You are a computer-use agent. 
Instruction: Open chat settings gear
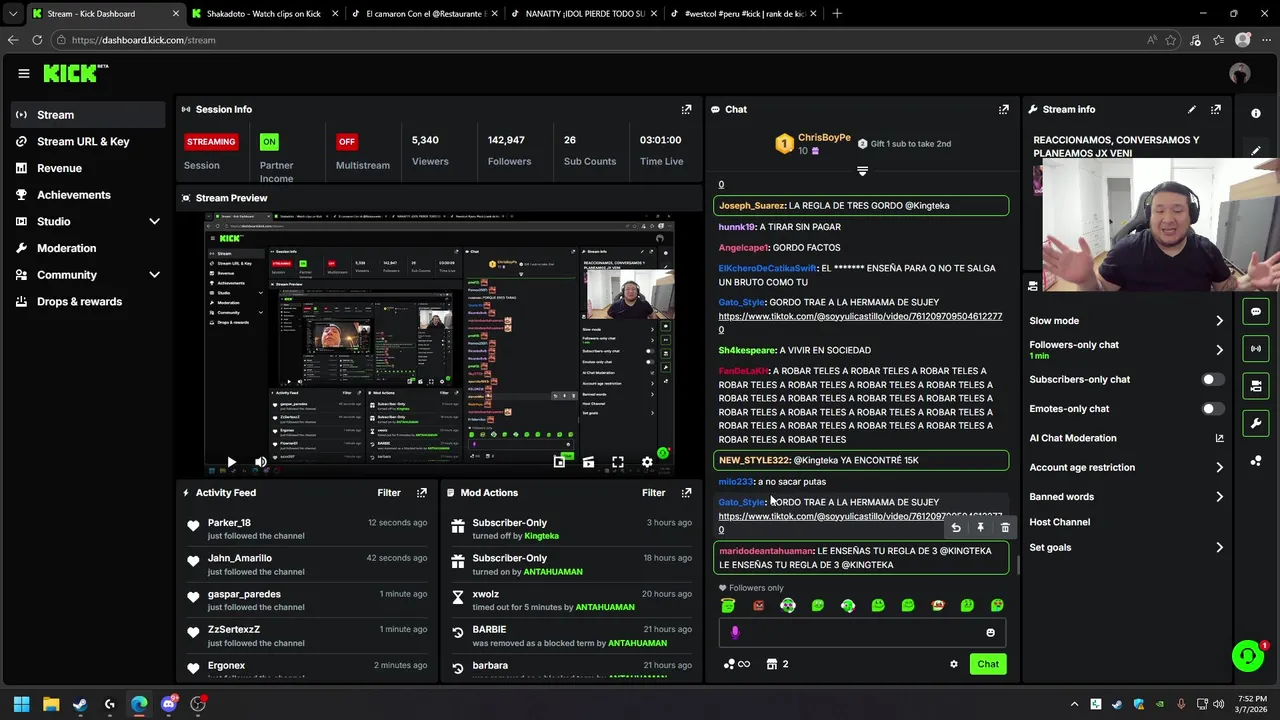(953, 664)
